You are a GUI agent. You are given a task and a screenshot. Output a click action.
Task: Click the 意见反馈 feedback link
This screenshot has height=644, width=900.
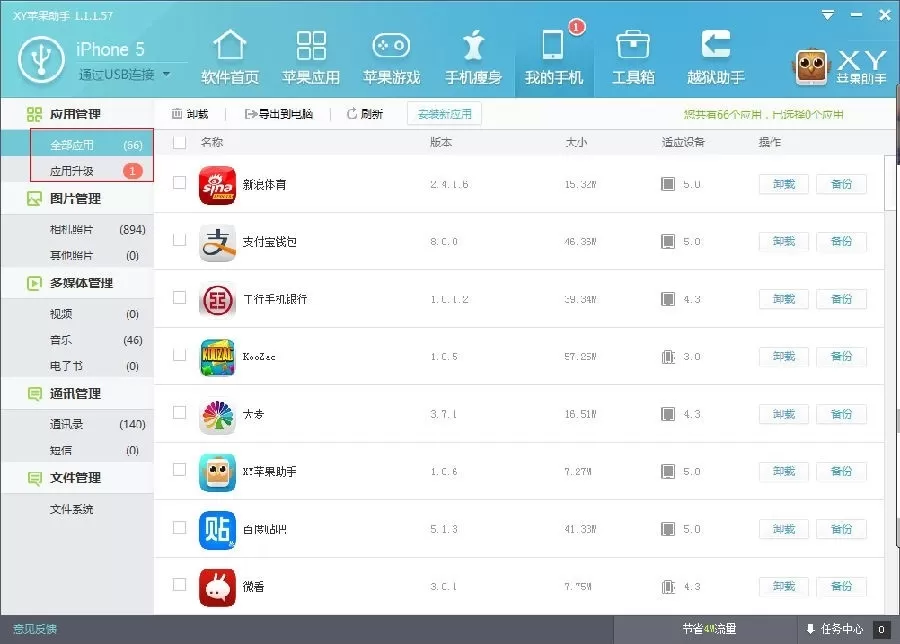tap(34, 629)
